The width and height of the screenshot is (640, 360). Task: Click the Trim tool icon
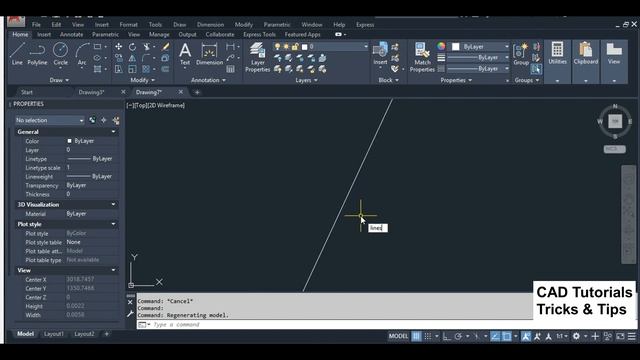(x=147, y=47)
